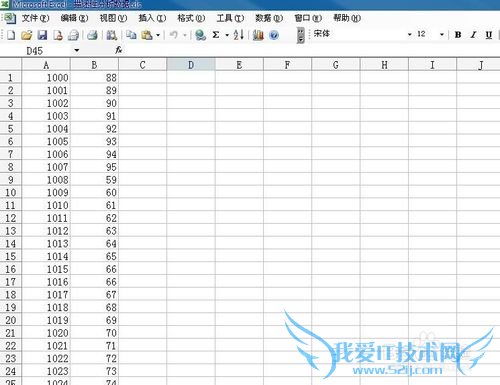Click the Email toolbar icon after Permission
500x385 pixels.
pos(73,35)
